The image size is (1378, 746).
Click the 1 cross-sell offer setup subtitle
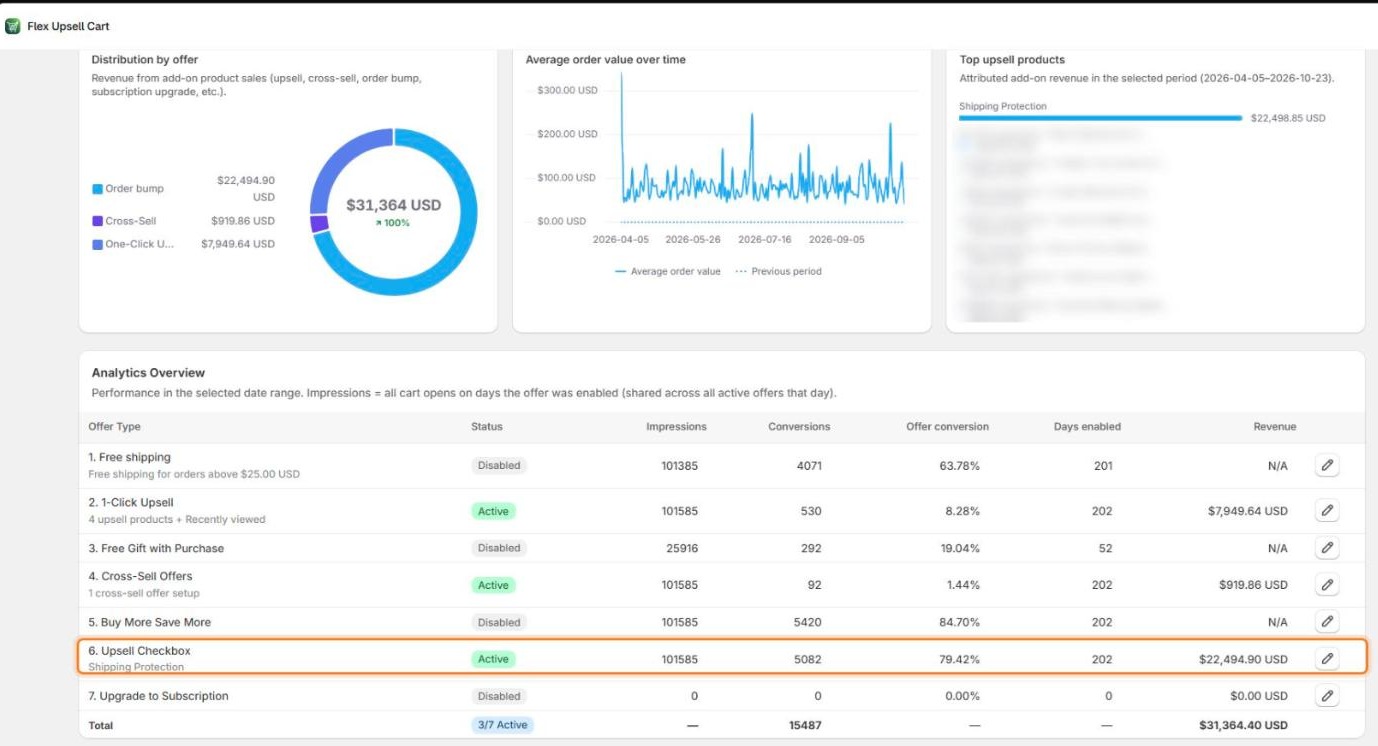(x=144, y=593)
